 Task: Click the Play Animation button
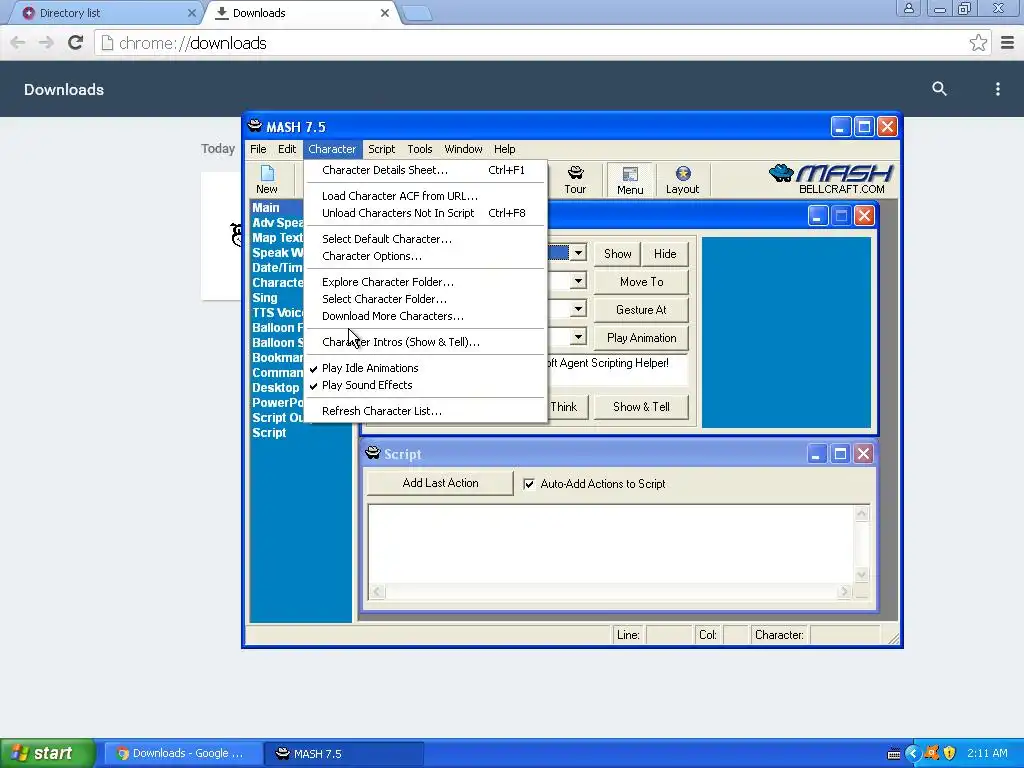[641, 338]
